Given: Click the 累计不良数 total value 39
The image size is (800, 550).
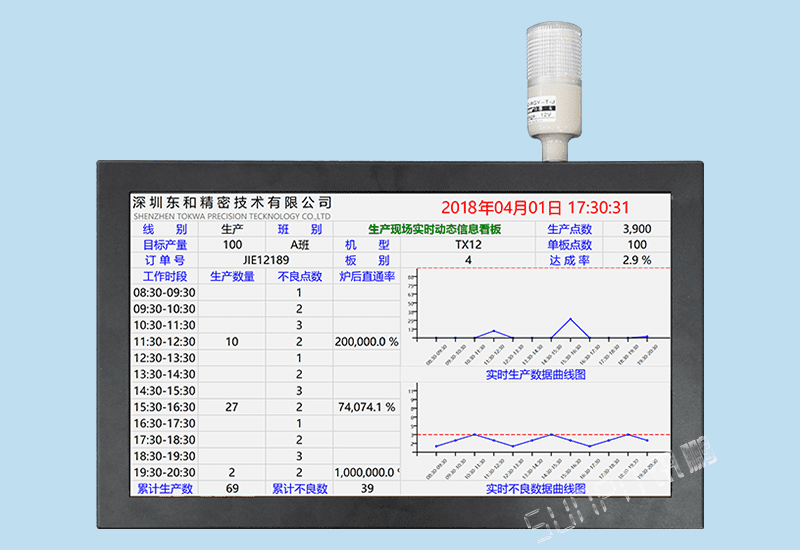Looking at the screenshot, I should [x=366, y=488].
